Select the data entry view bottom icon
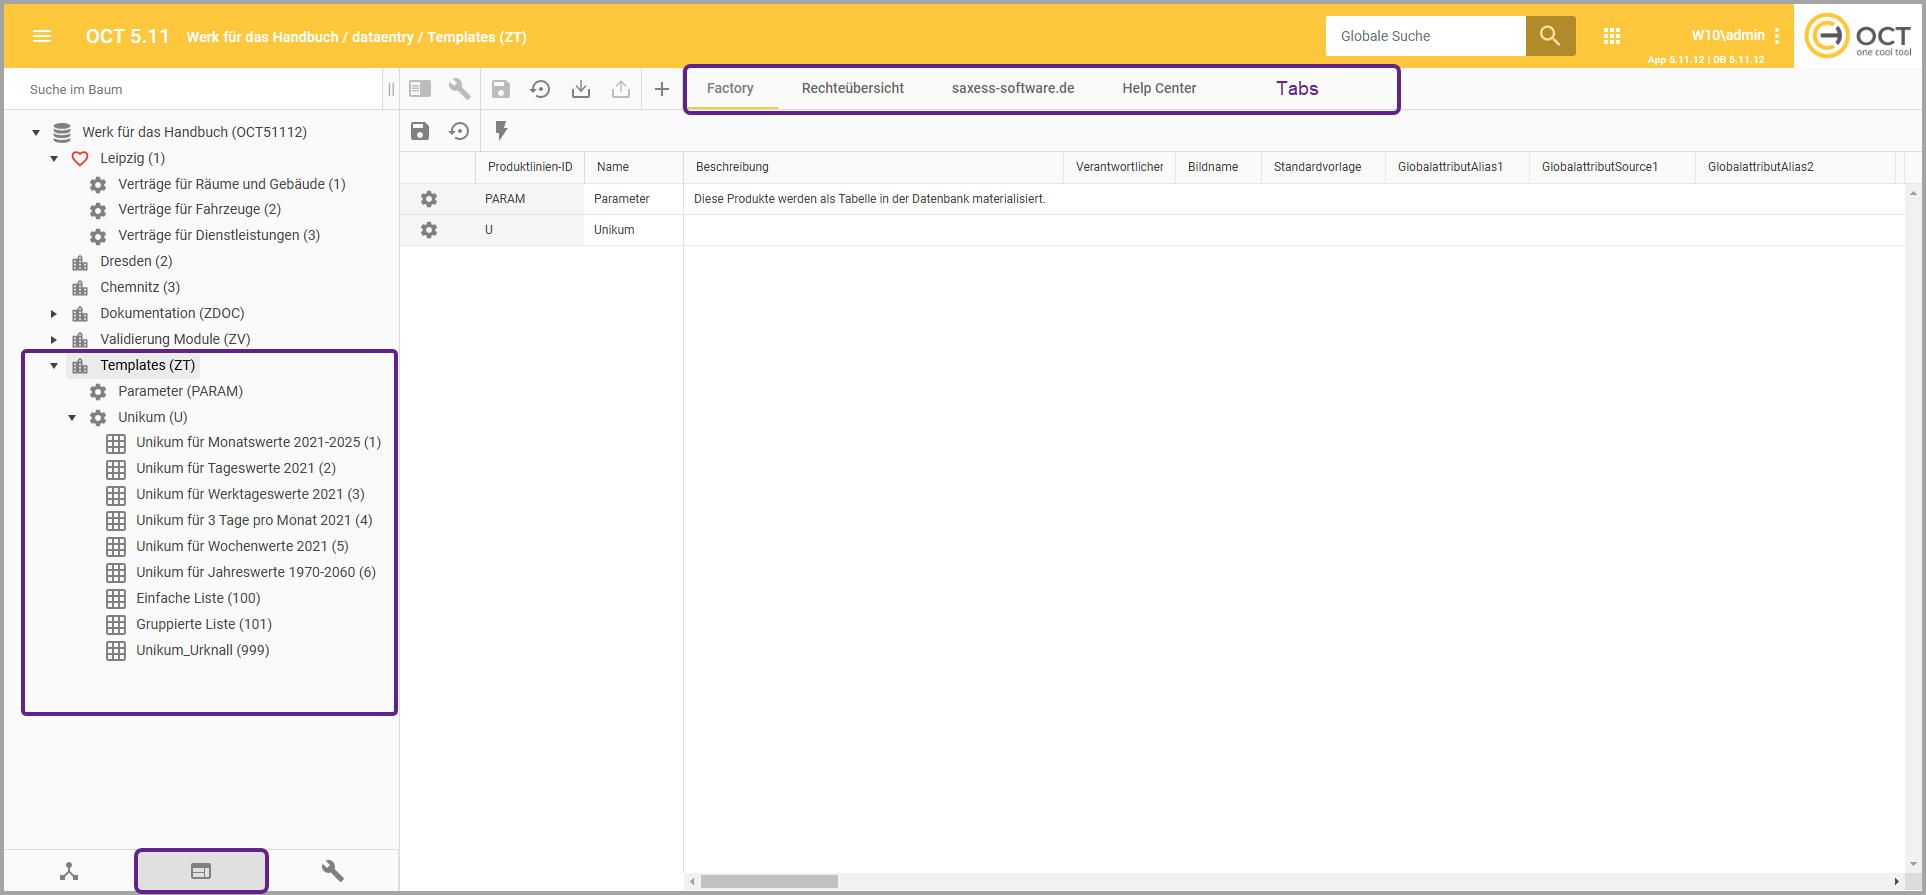 click(201, 871)
